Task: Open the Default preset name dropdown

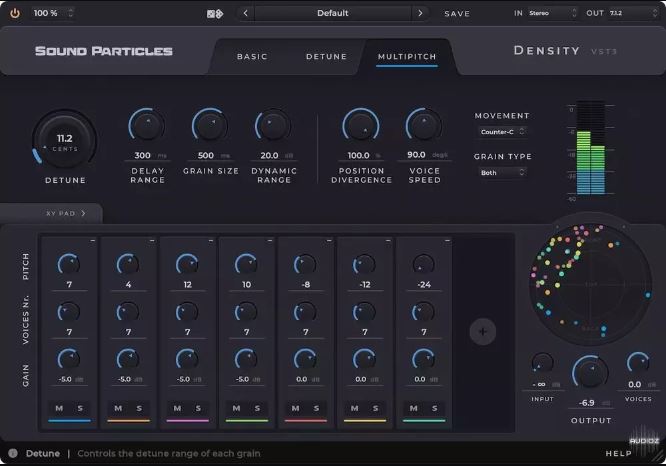Action: [333, 13]
